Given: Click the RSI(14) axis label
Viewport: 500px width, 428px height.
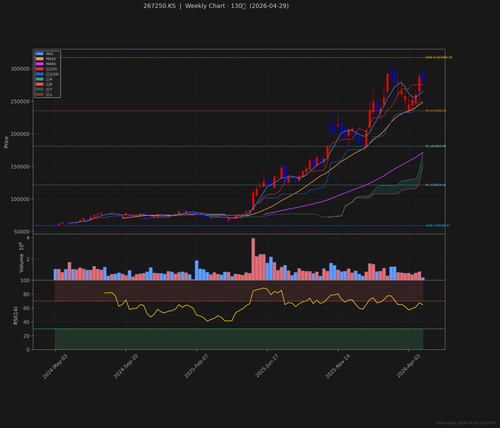Looking at the screenshot, I should click(15, 316).
